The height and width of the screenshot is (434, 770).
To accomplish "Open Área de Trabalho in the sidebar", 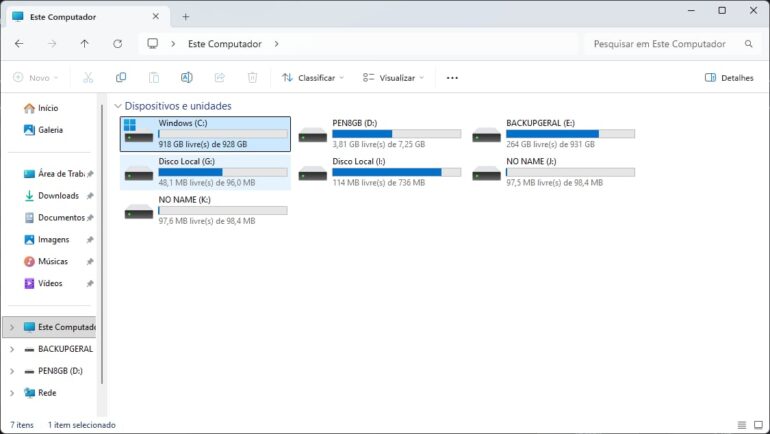I will tap(54, 174).
